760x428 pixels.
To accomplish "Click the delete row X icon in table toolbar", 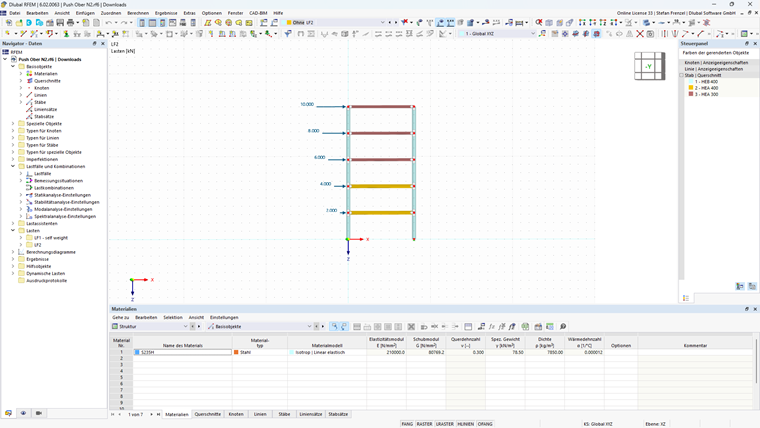I will pos(411,327).
